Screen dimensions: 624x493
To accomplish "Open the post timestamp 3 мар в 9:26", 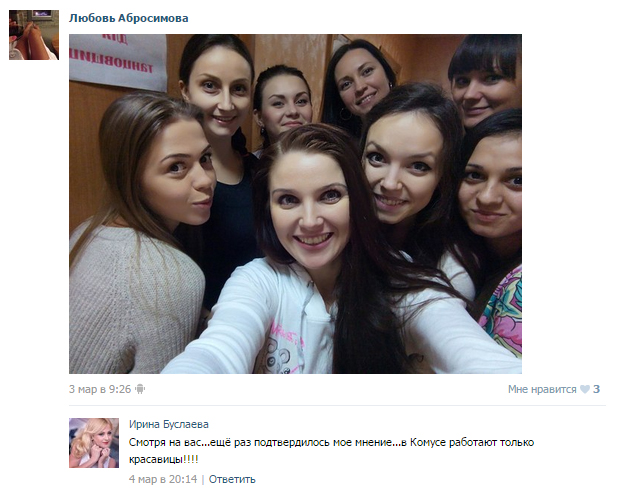I will click(x=100, y=389).
